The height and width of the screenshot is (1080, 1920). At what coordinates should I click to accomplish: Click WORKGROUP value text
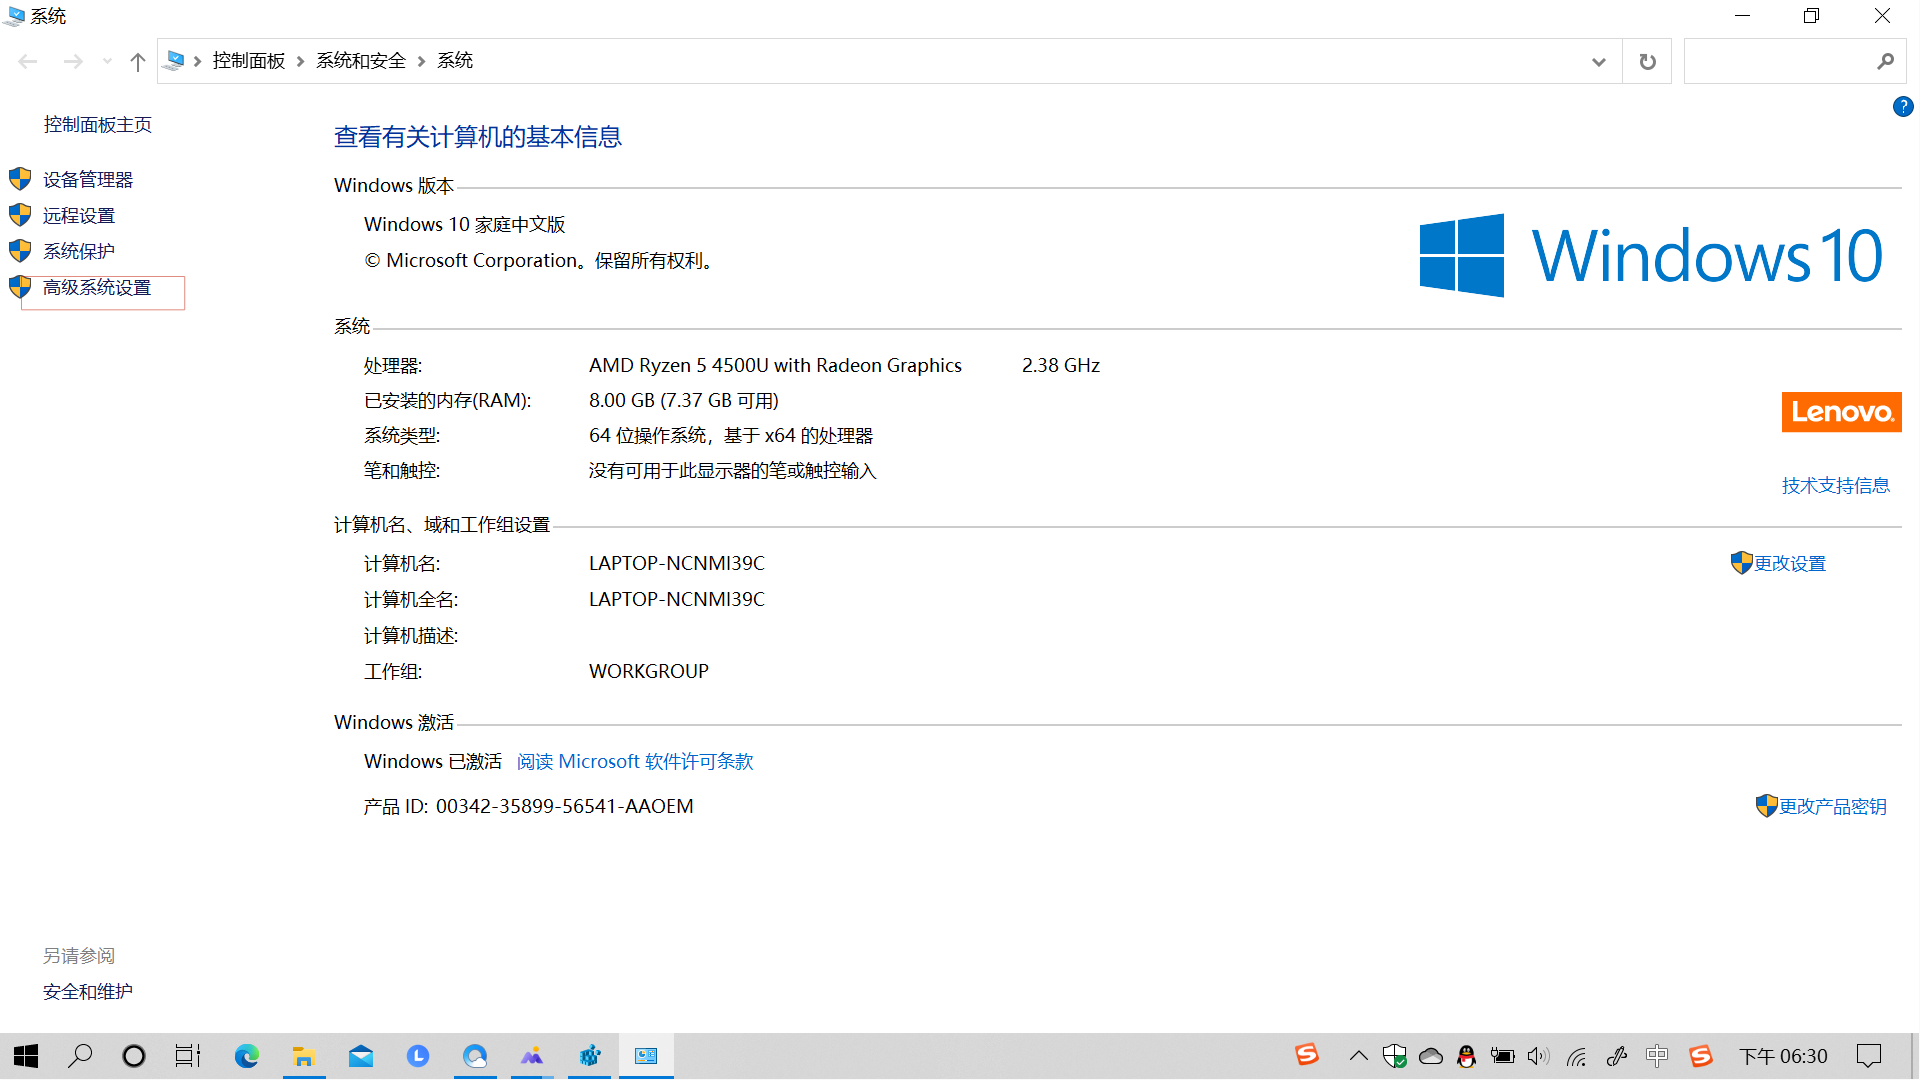tap(649, 672)
